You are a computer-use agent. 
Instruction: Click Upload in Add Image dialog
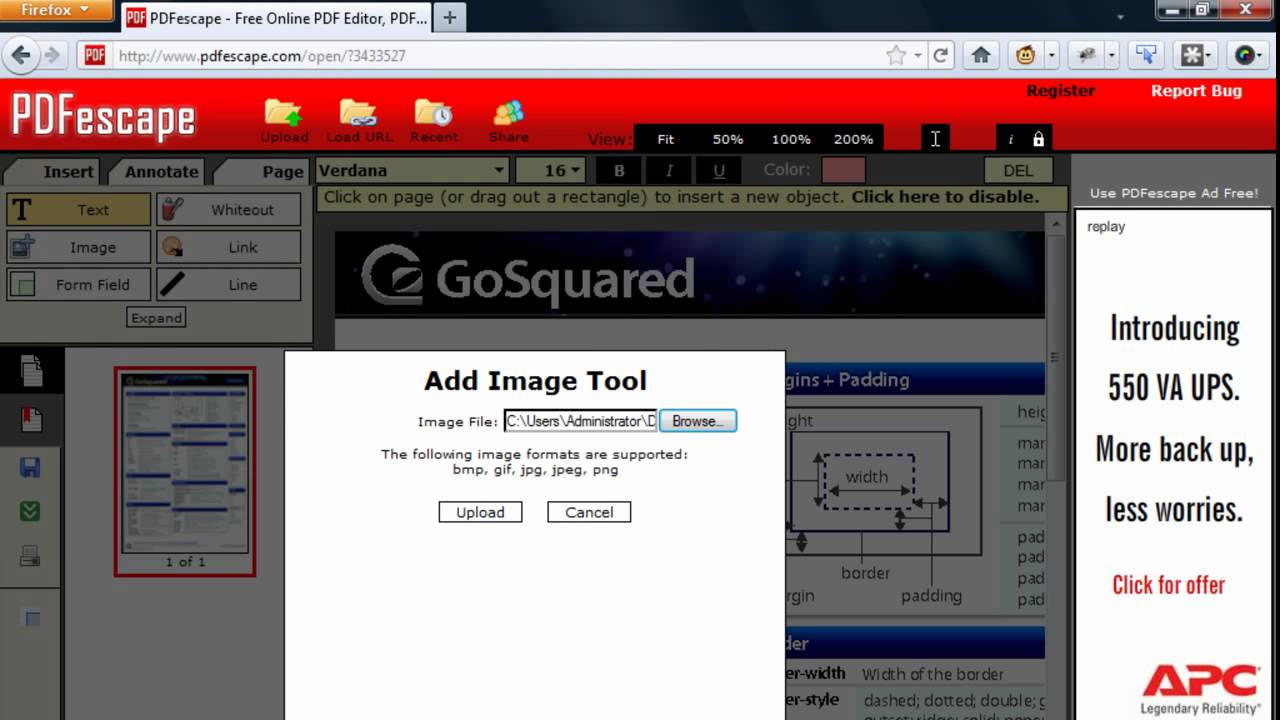click(x=480, y=512)
